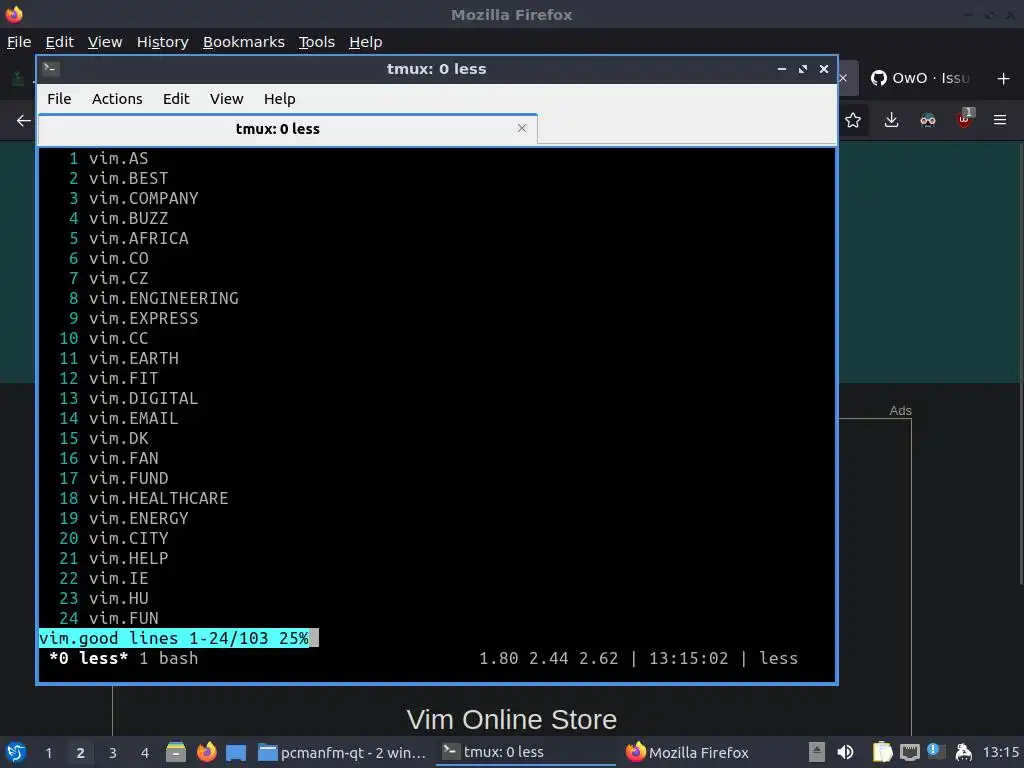The width and height of the screenshot is (1024, 768).
Task: Open the Firefox hamburger application menu
Action: pos(1000,120)
